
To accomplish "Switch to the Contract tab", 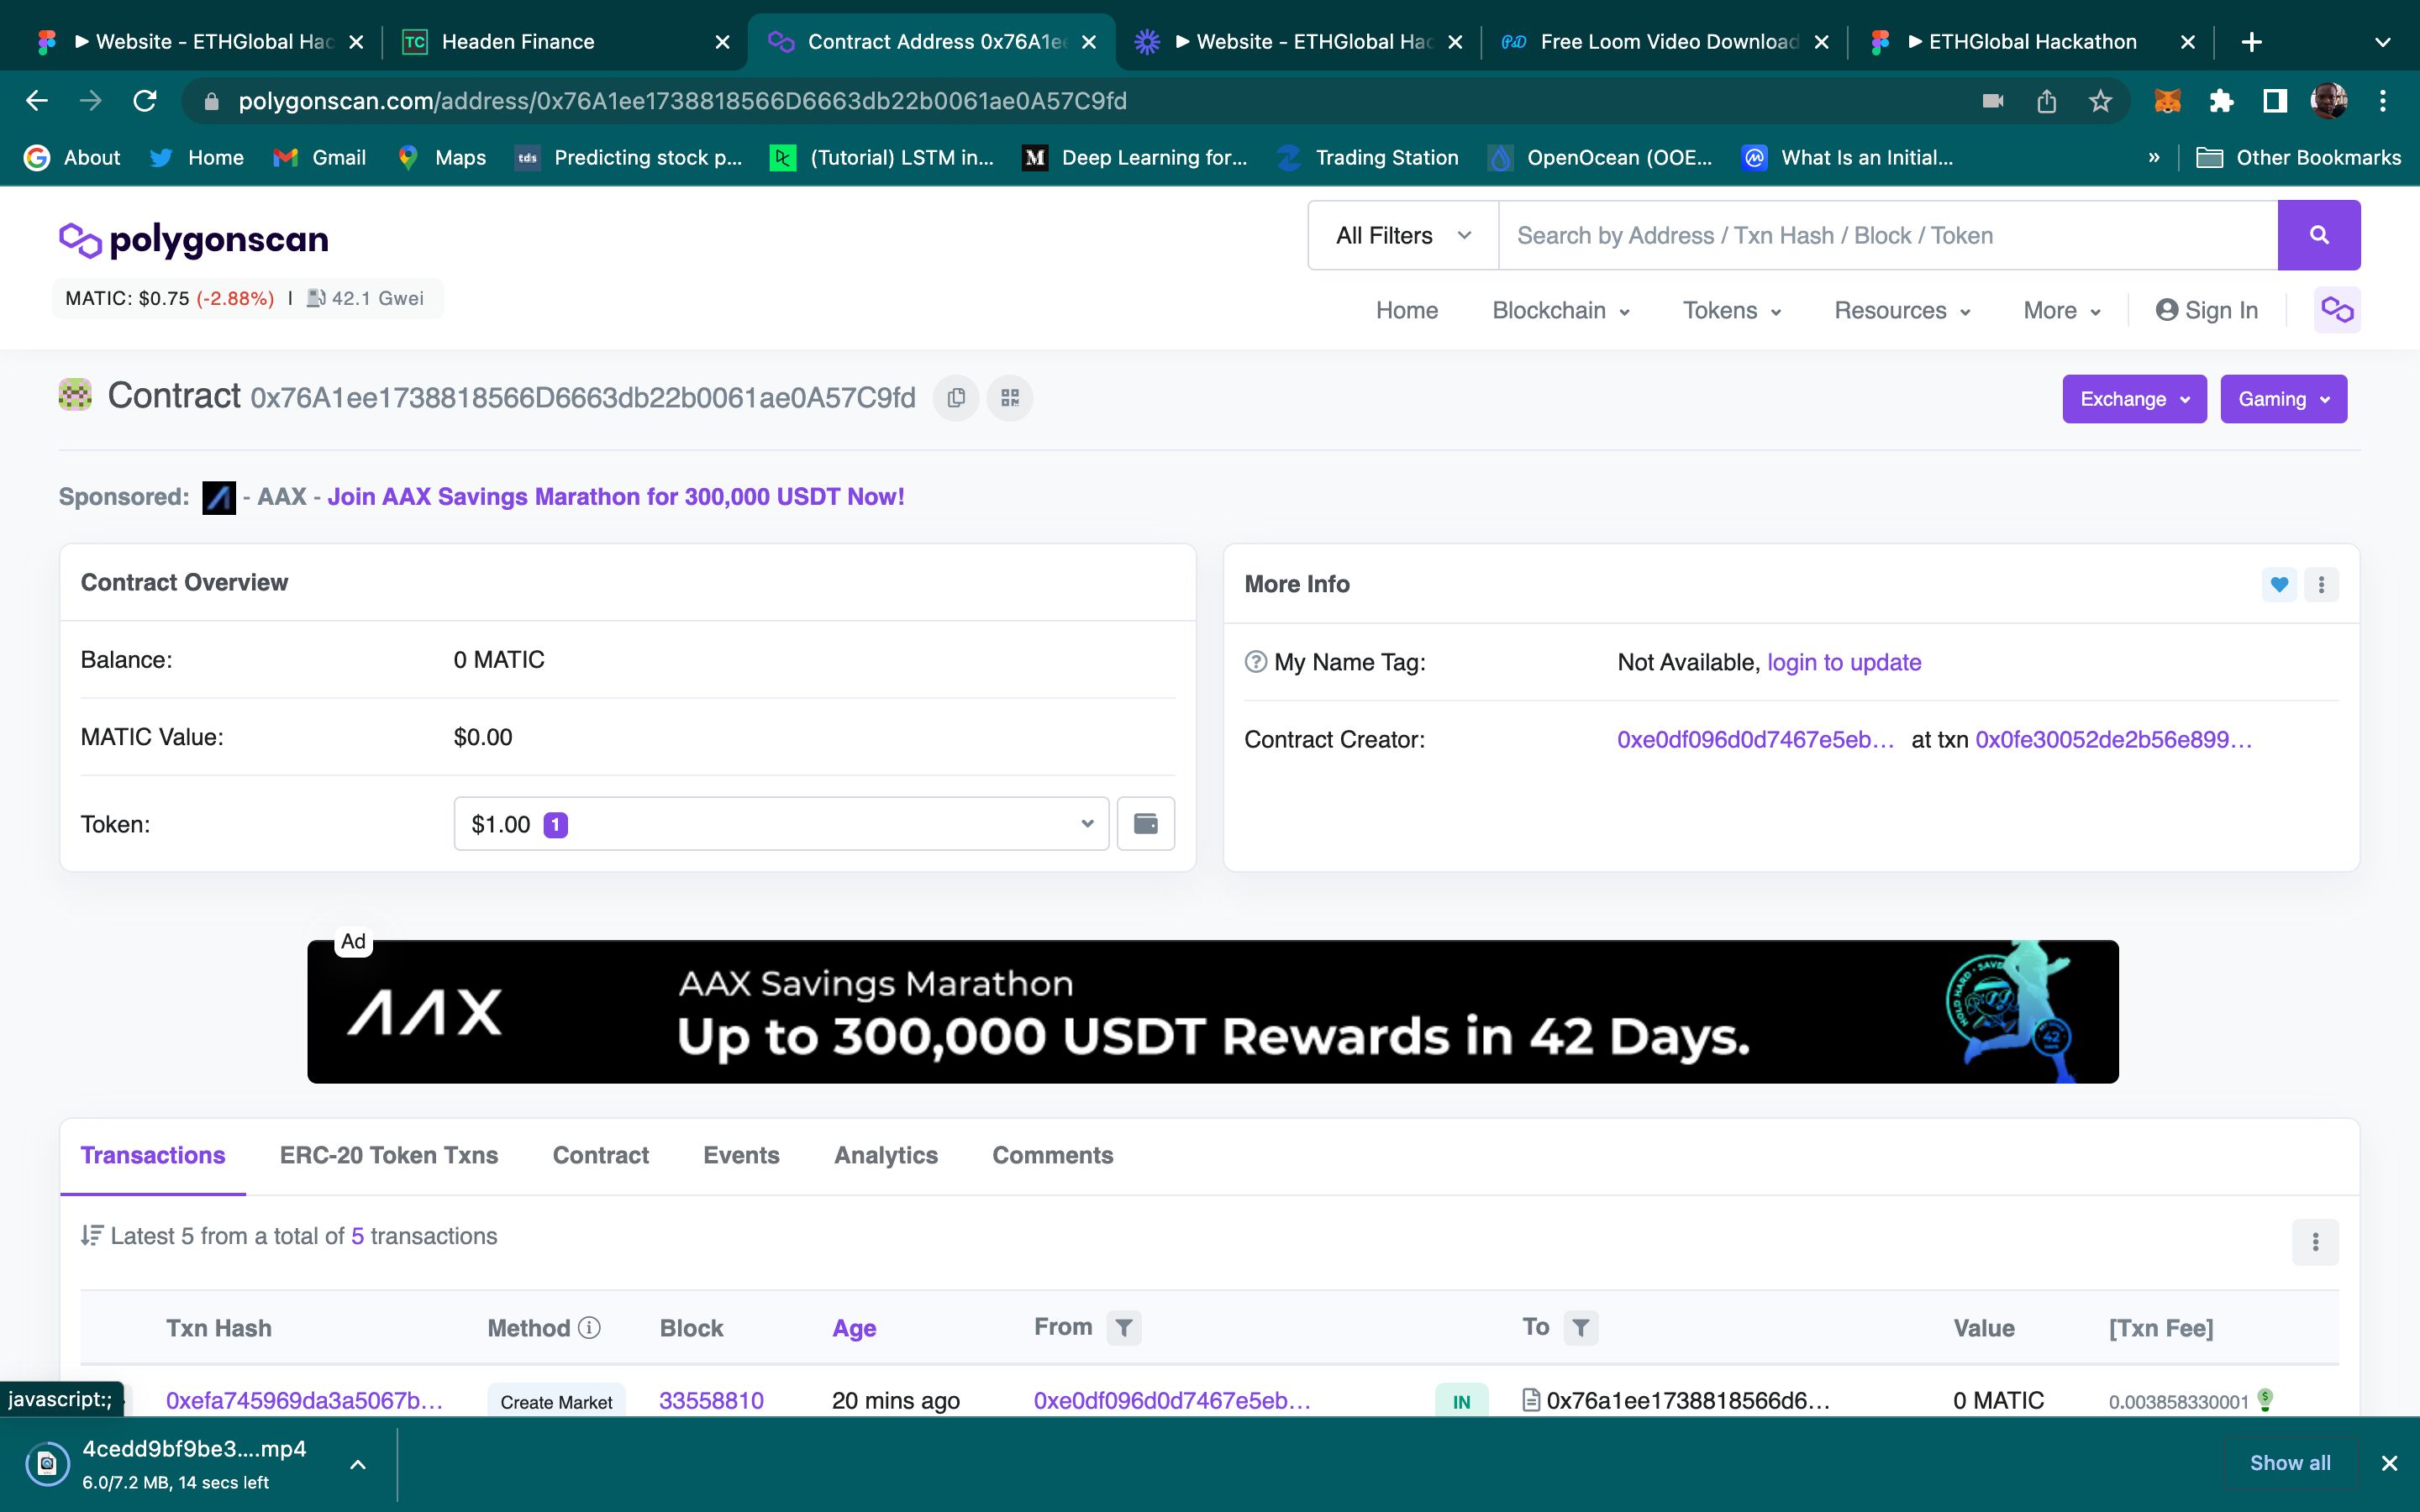I will 601,1155.
